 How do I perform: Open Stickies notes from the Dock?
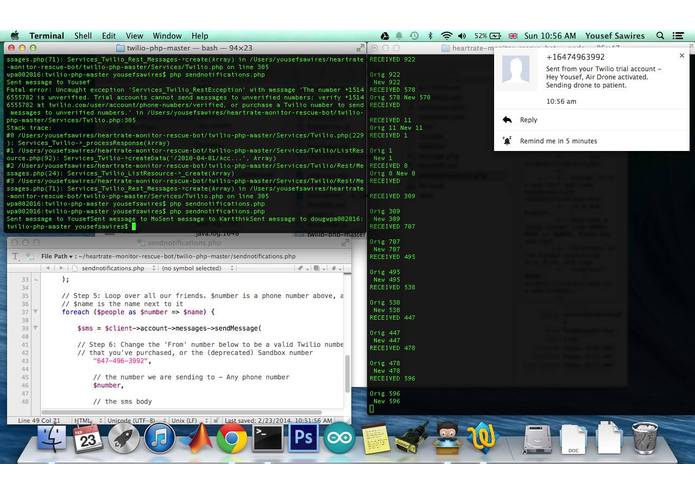[x=376, y=439]
